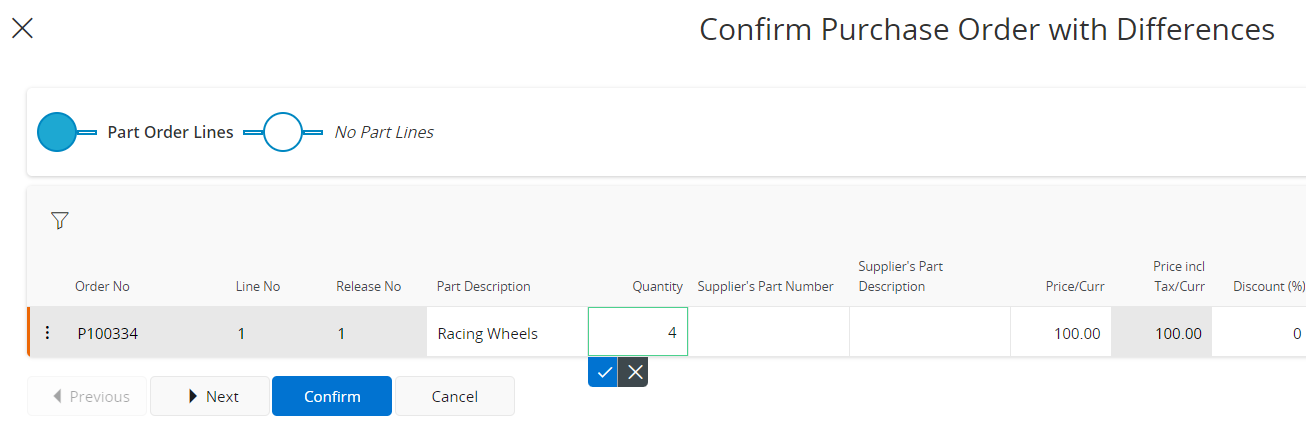
Task: Go to the No Part Lines step
Action: point(283,132)
